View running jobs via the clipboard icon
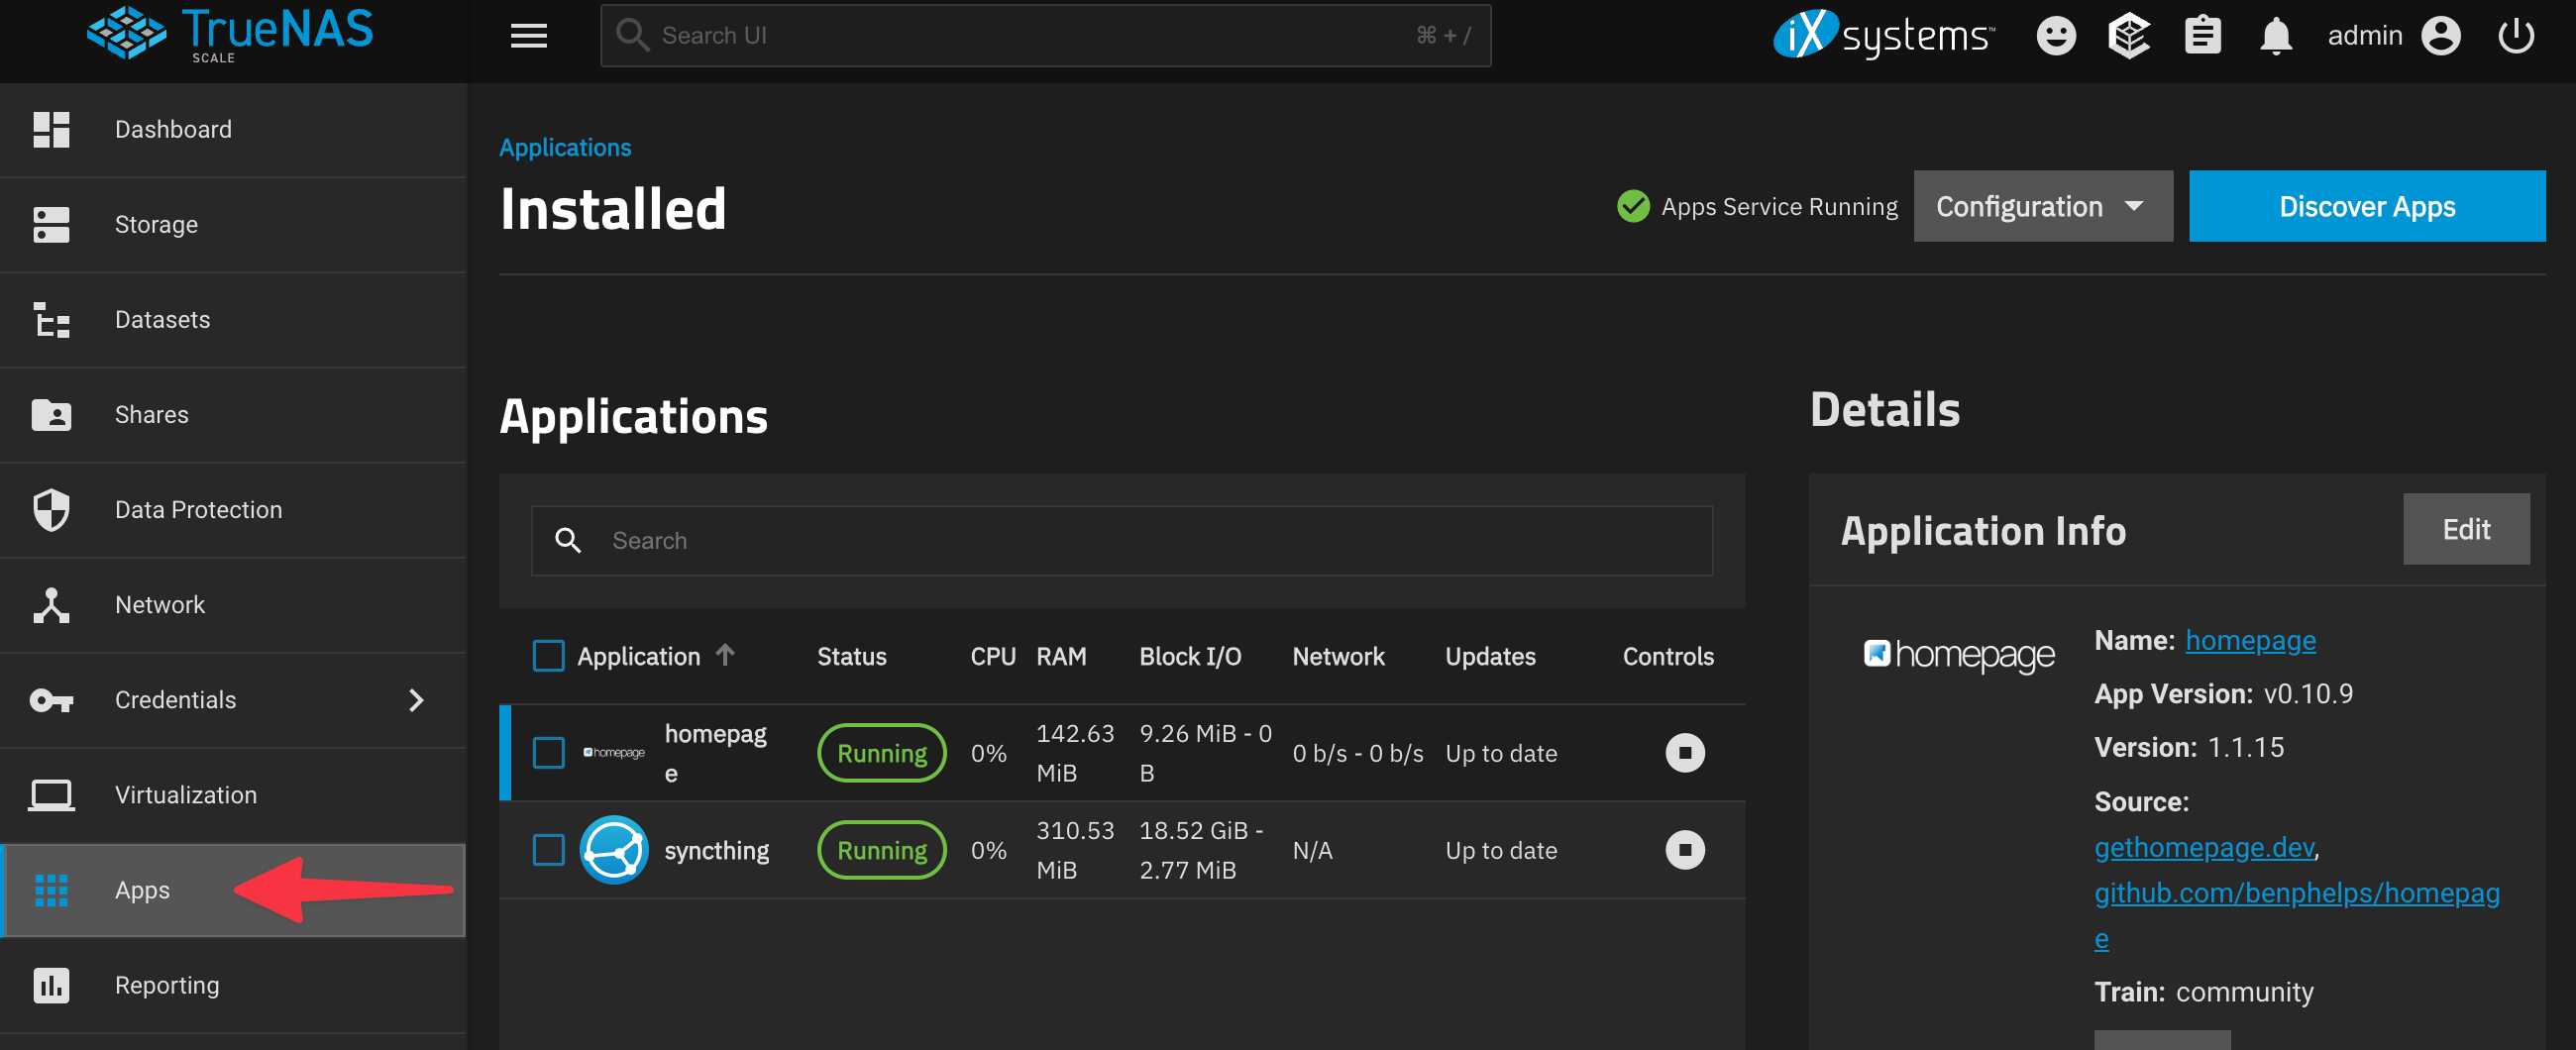Viewport: 2576px width, 1050px height. (x=2202, y=35)
